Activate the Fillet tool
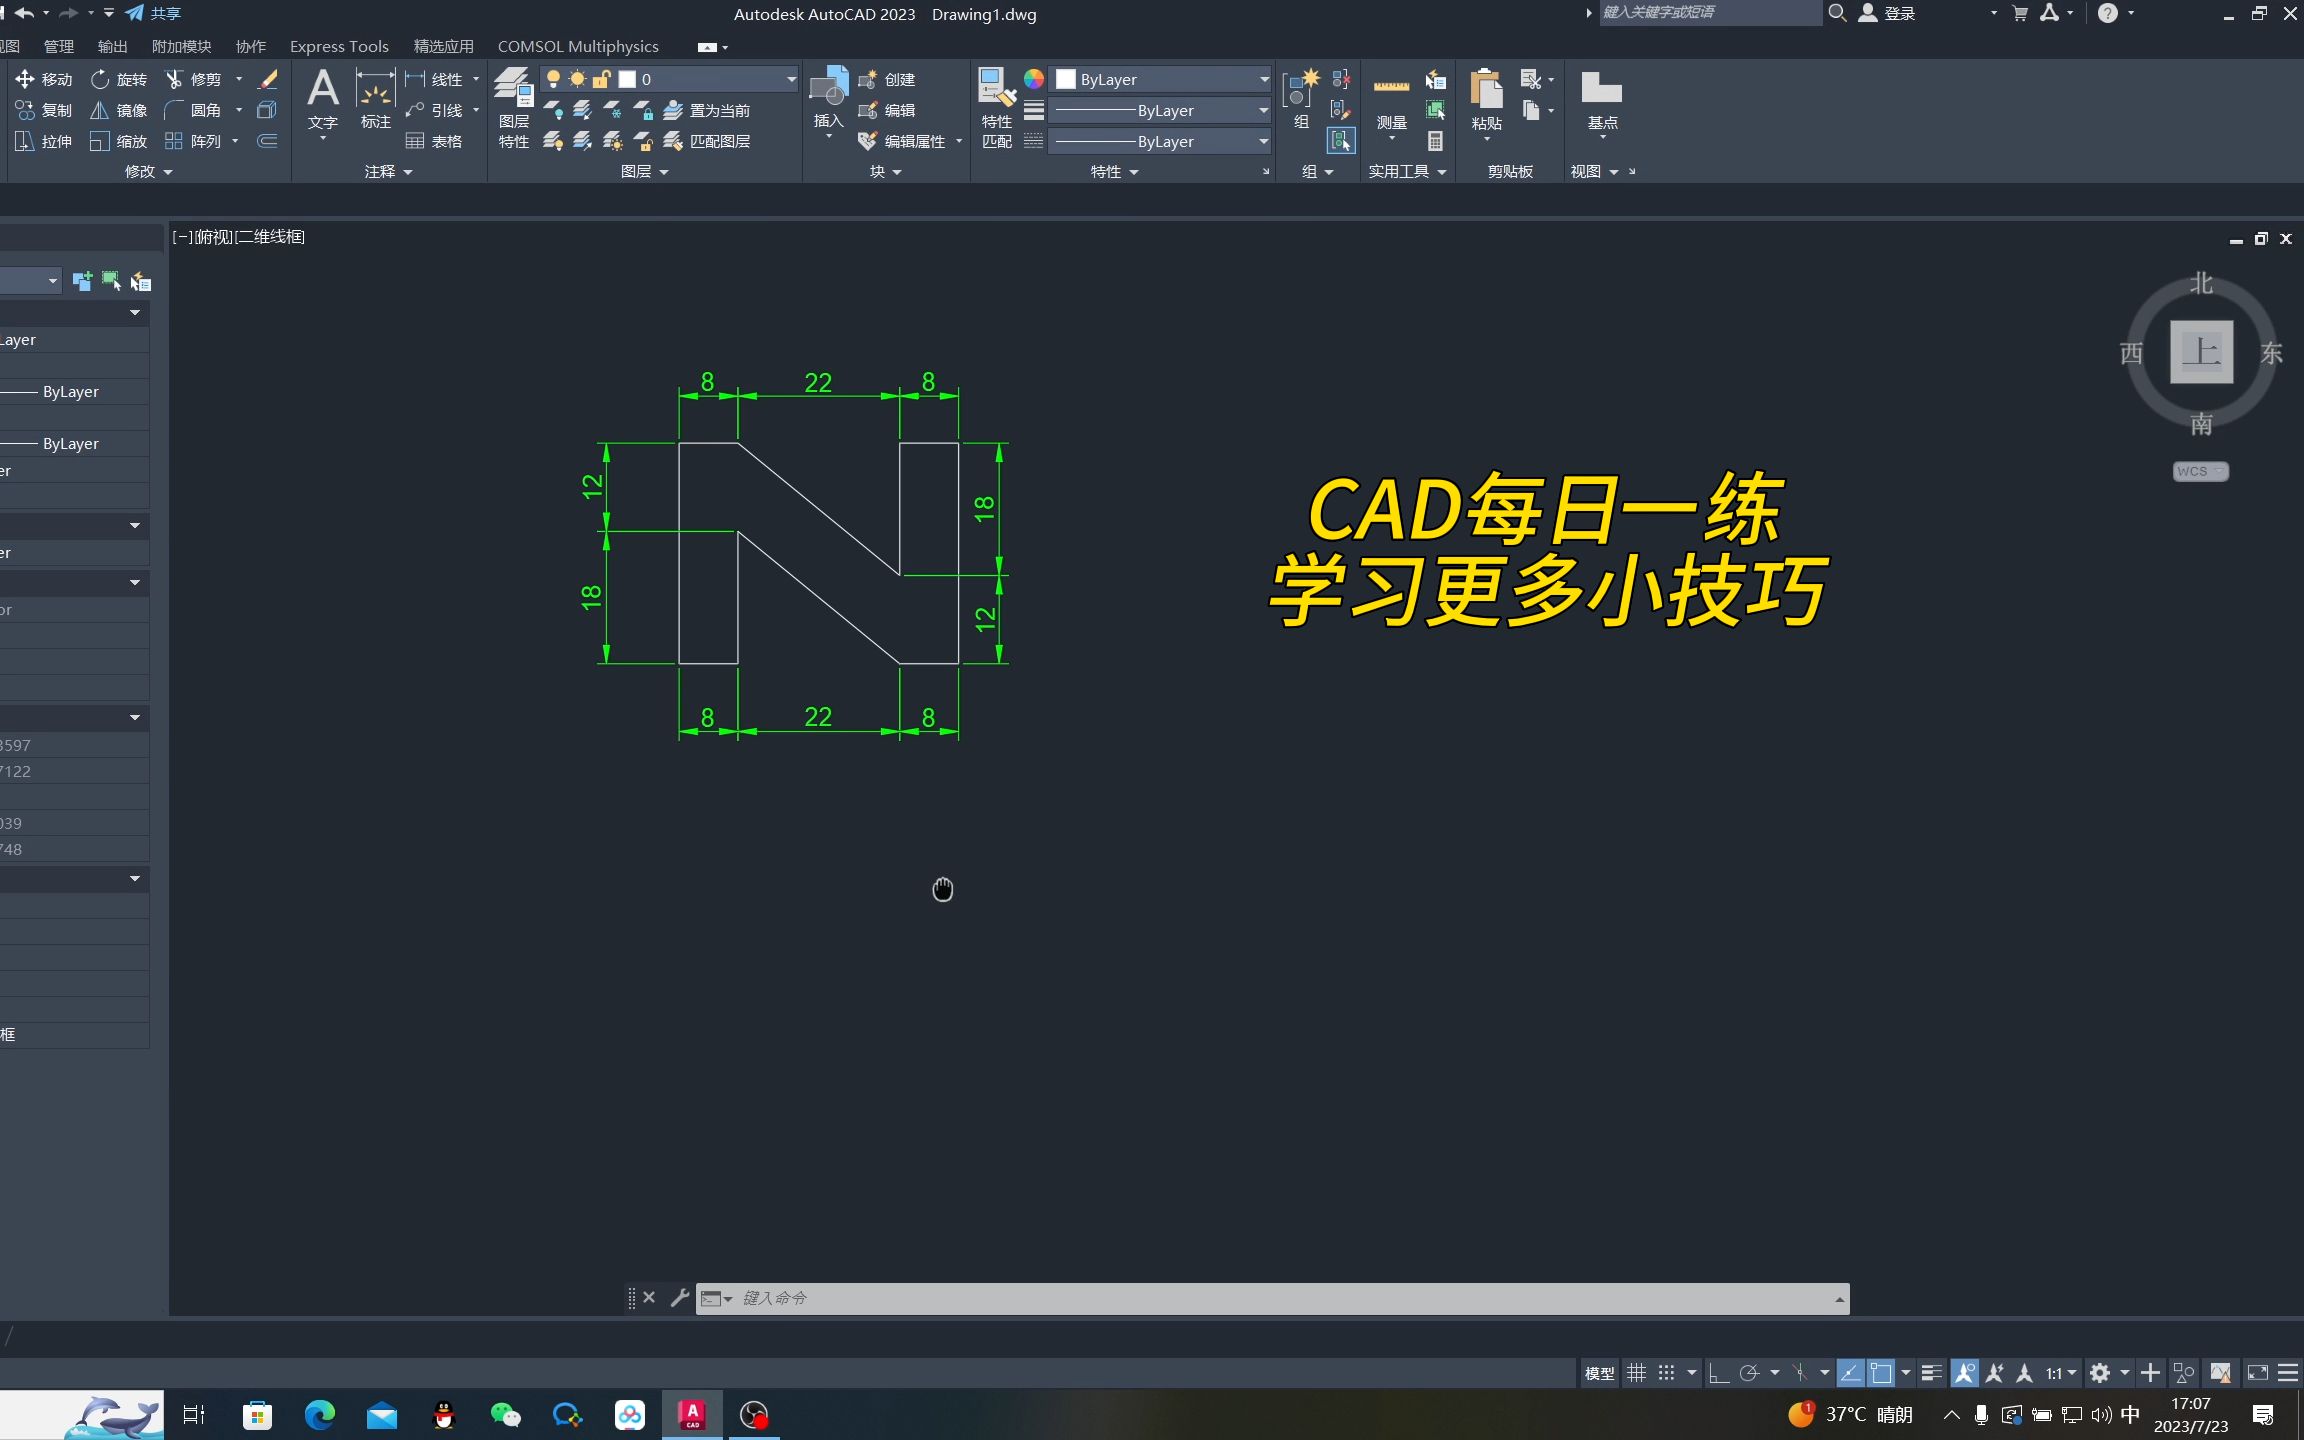Image resolution: width=2304 pixels, height=1440 pixels. [x=204, y=110]
